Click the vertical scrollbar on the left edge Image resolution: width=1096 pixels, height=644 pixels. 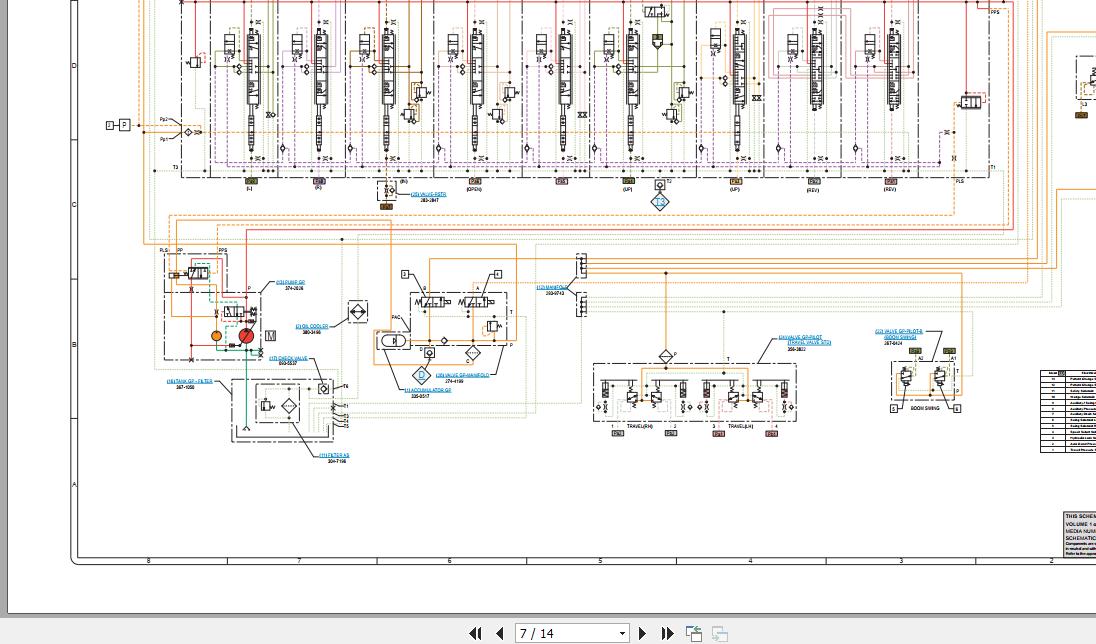pos(5,300)
